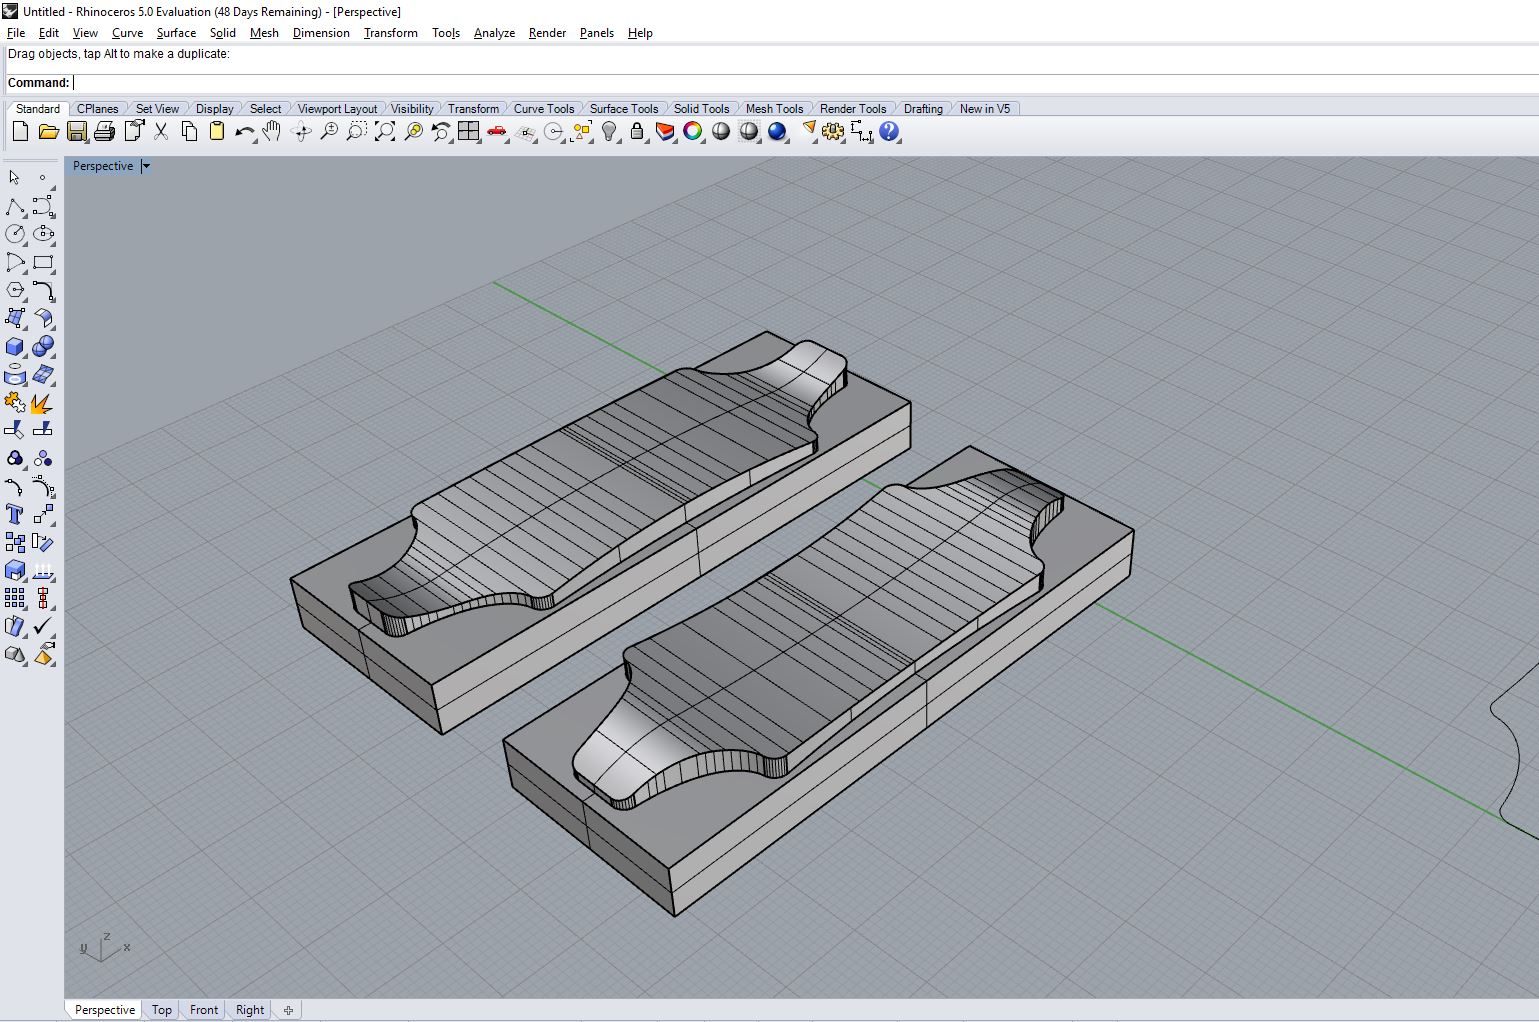Click the Zoom Dynamic magnifier icon
The height and width of the screenshot is (1022, 1539).
pyautogui.click(x=329, y=131)
